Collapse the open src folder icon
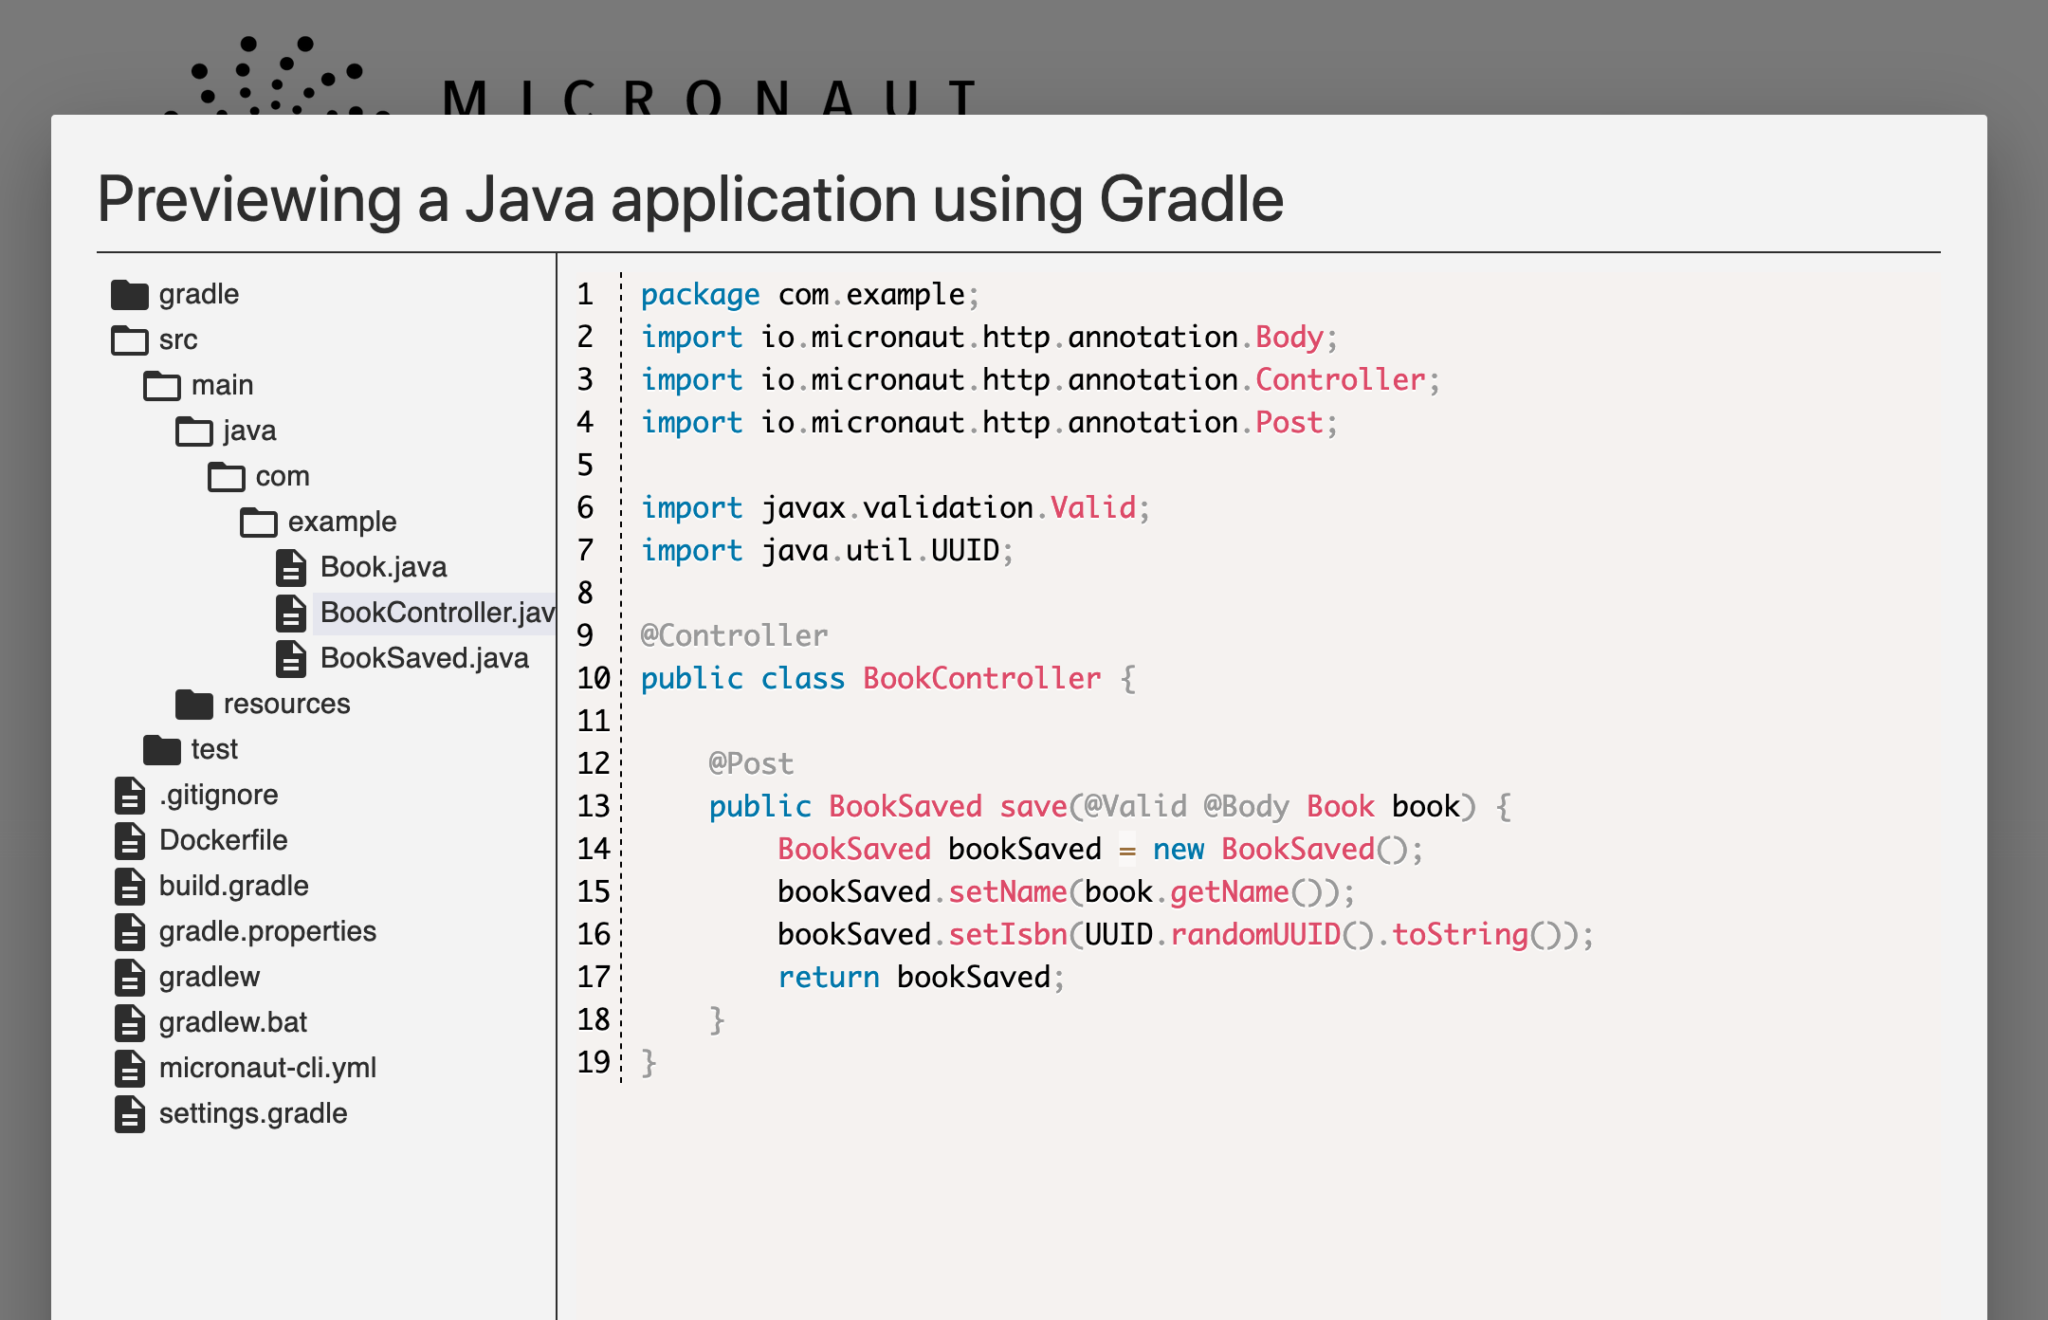2048x1320 pixels. click(129, 340)
